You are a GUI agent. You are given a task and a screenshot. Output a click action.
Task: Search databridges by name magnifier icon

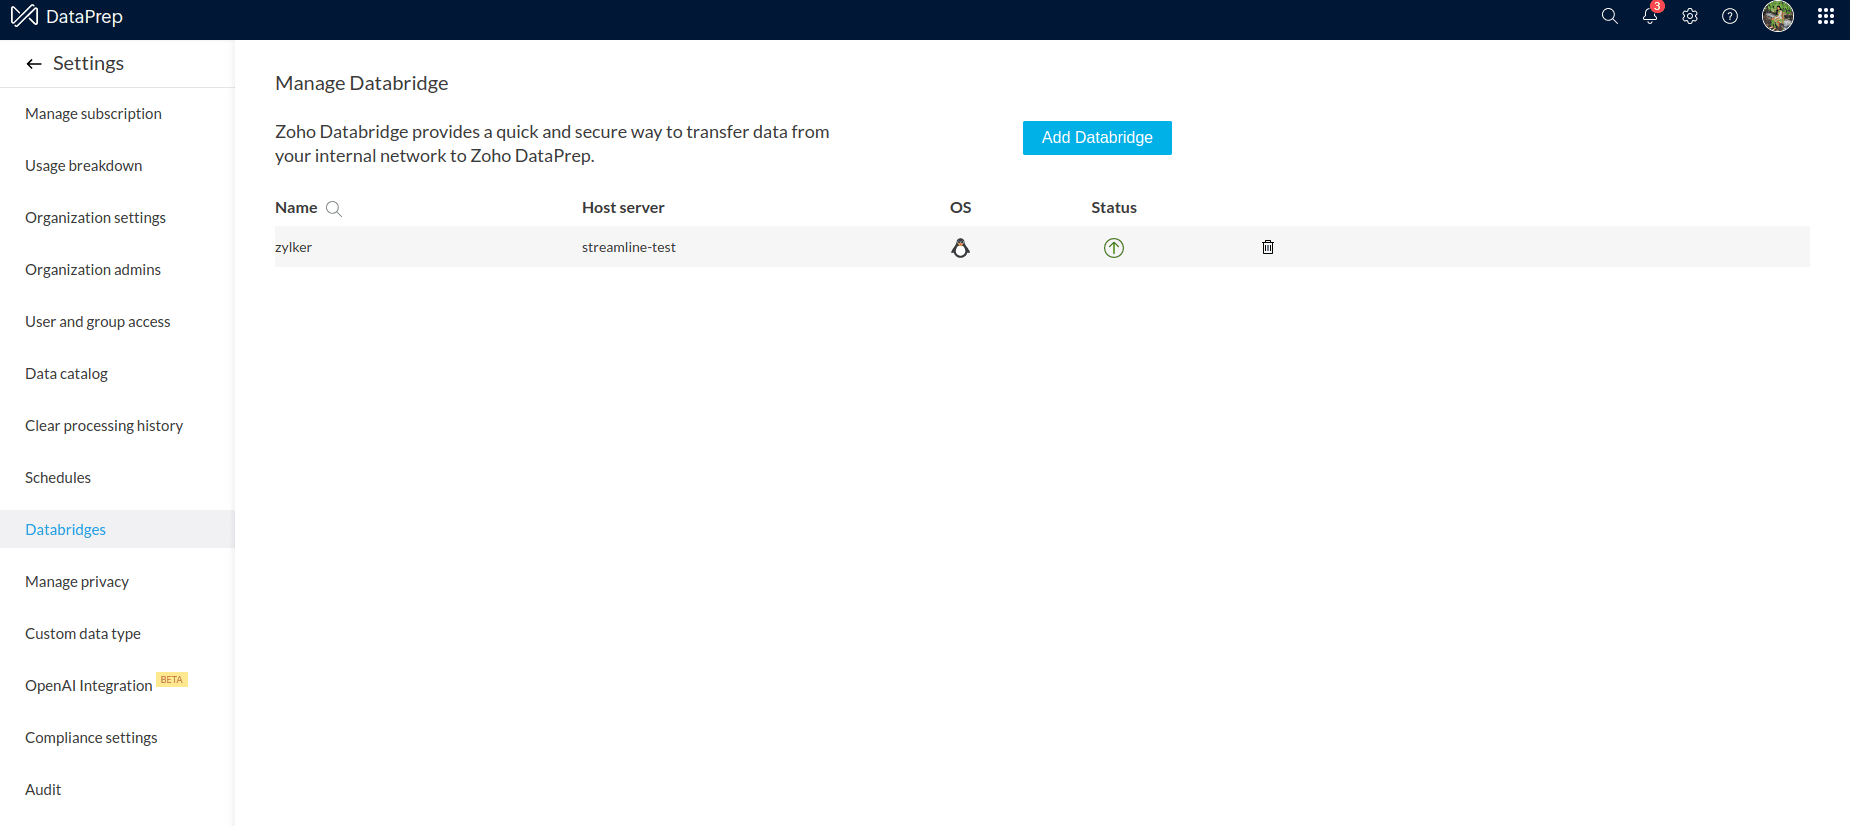click(334, 209)
